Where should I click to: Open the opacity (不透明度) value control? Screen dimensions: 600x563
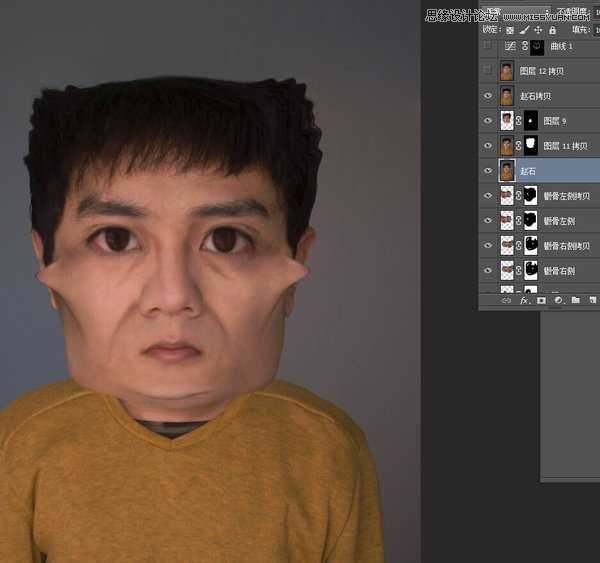click(596, 12)
